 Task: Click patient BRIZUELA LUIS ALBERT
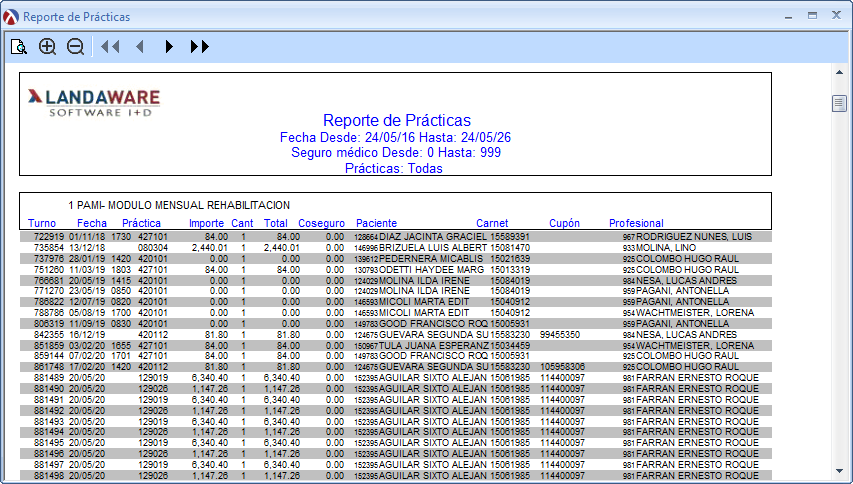pyautogui.click(x=433, y=248)
